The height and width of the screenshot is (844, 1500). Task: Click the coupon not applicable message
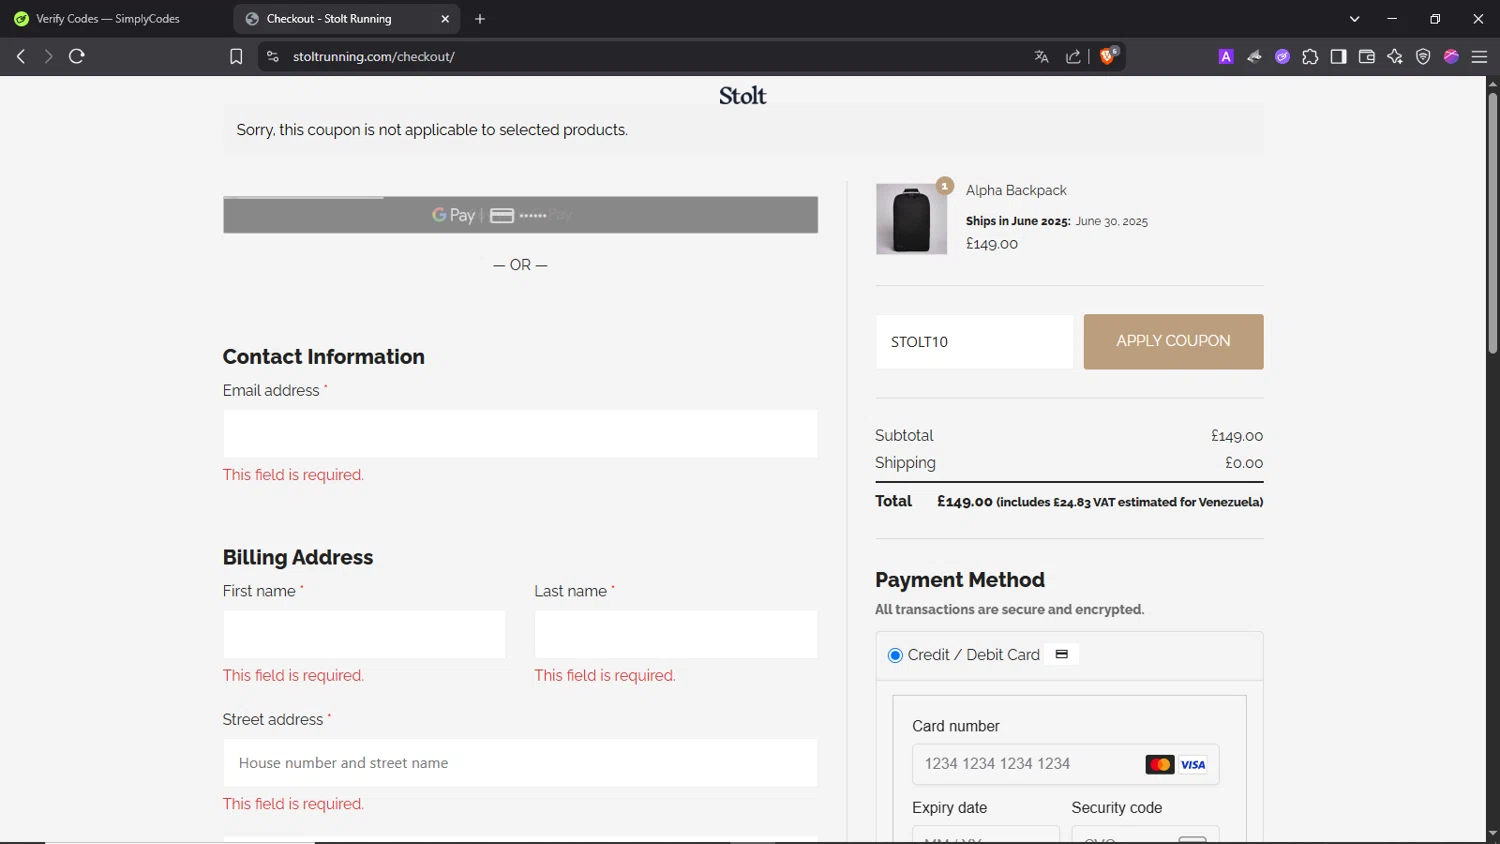pyautogui.click(x=432, y=131)
